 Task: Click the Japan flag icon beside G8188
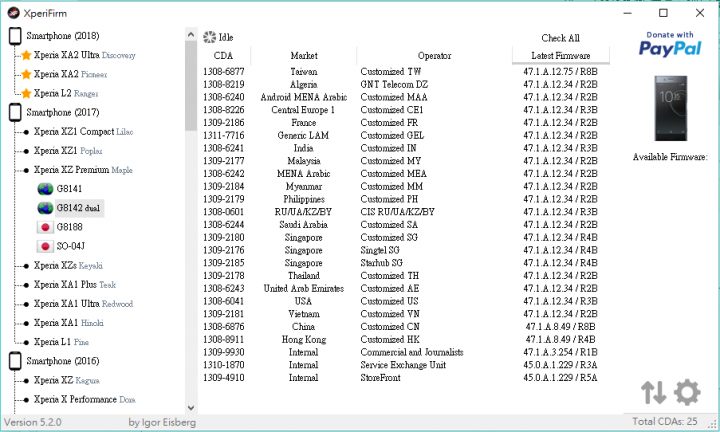click(x=45, y=227)
